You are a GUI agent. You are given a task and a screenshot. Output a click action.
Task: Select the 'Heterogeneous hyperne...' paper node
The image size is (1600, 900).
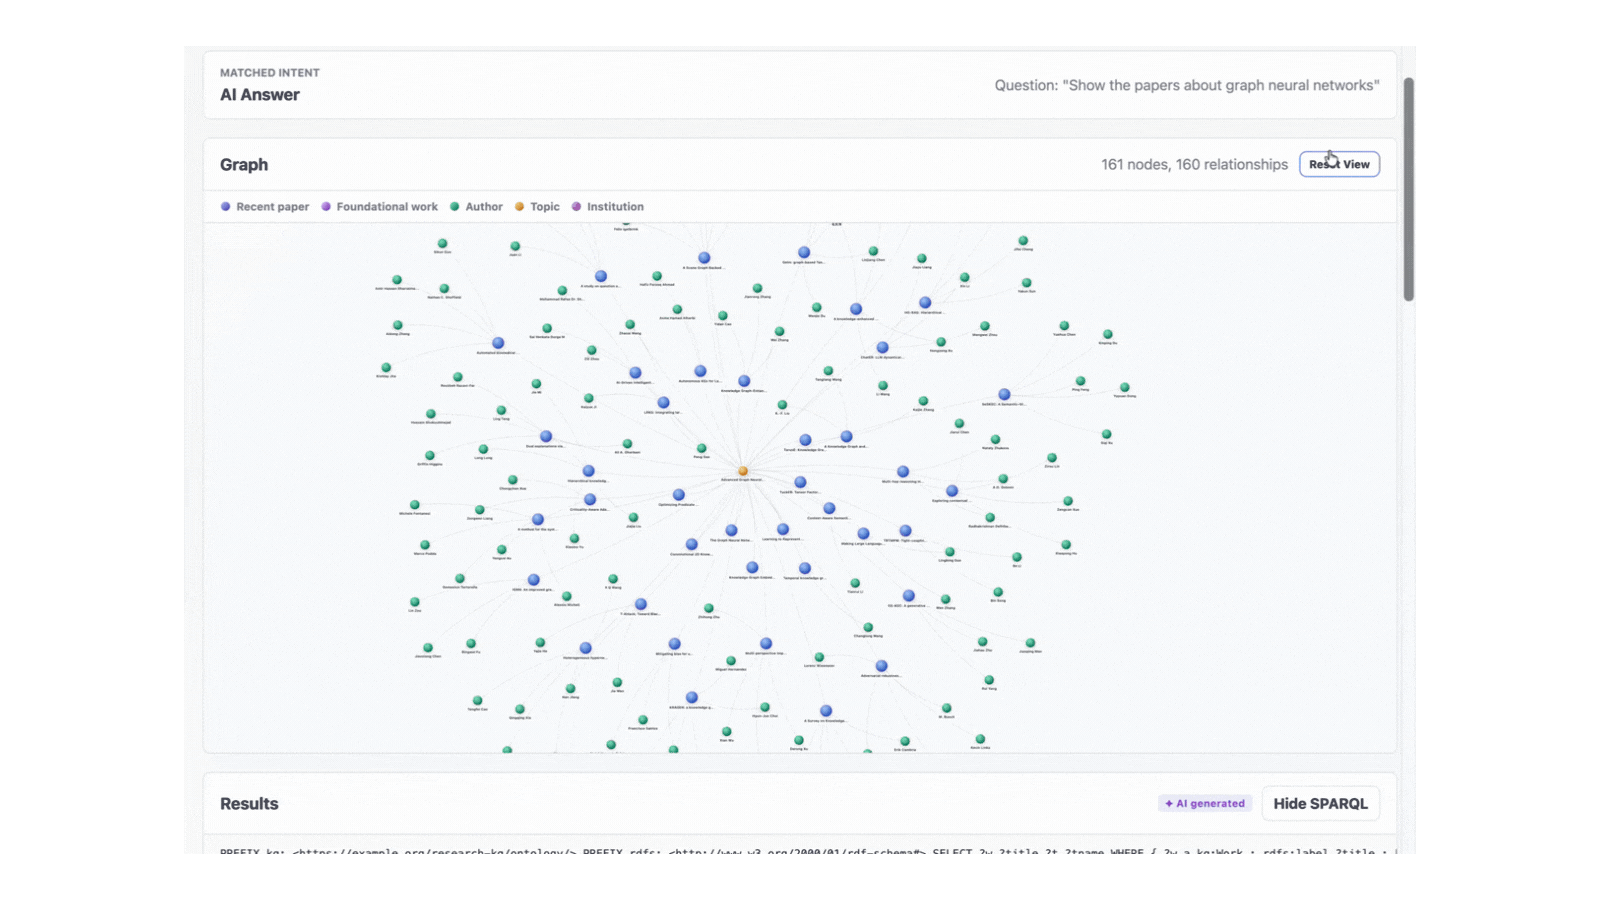(x=586, y=648)
